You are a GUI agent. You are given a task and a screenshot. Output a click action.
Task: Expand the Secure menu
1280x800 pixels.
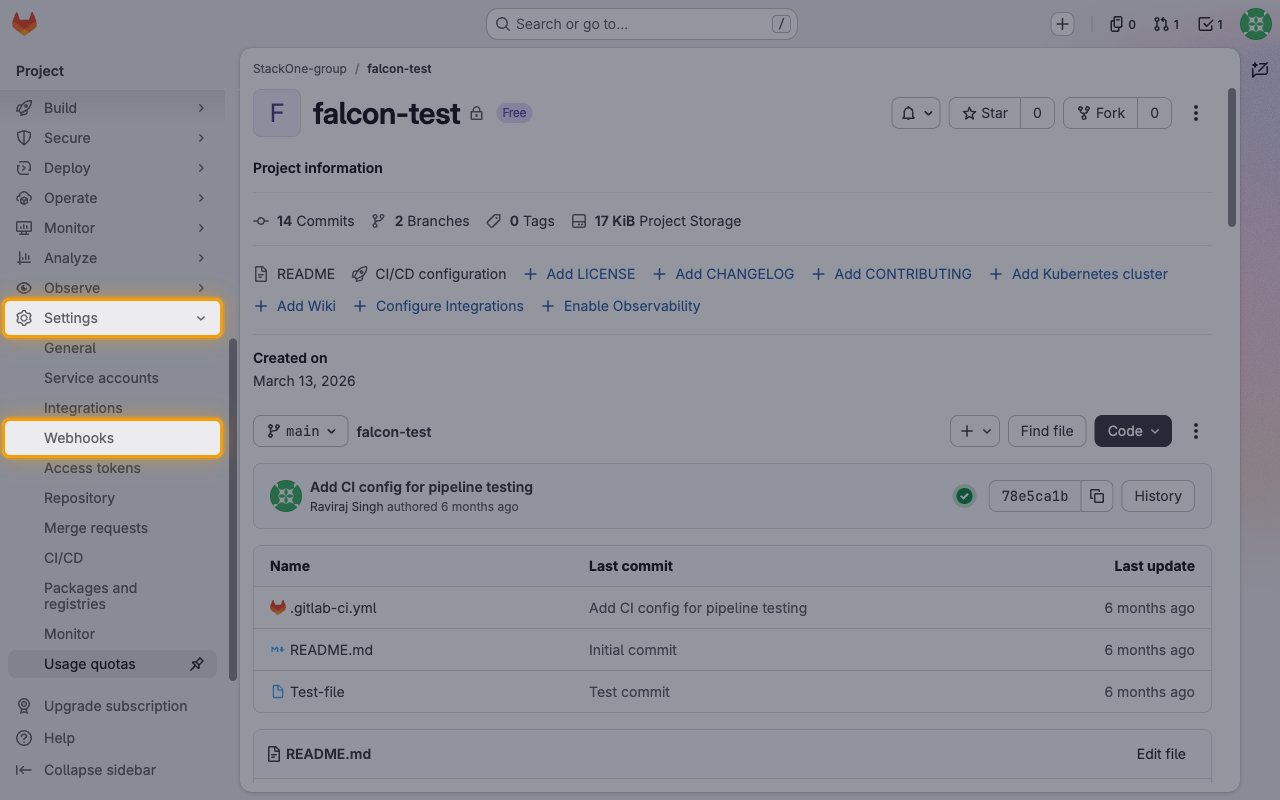tap(112, 138)
